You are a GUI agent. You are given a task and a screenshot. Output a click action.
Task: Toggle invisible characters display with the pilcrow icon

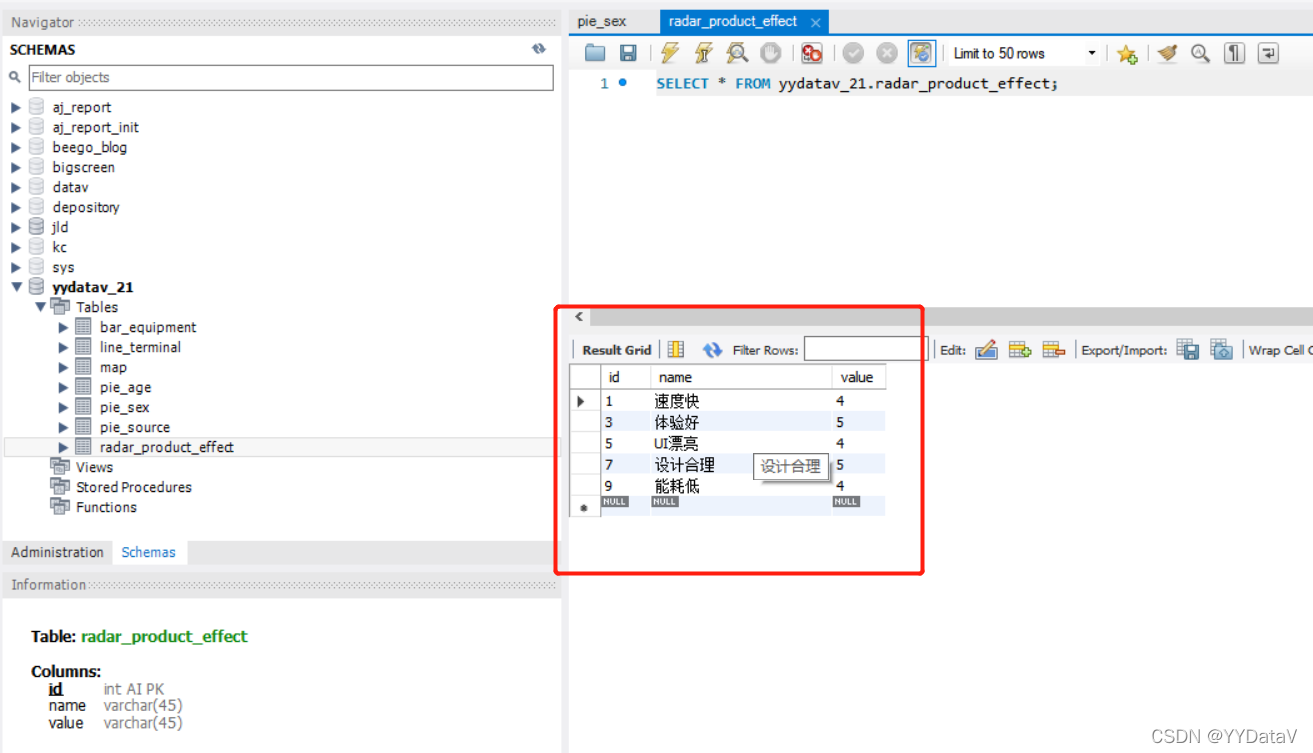[1233, 53]
